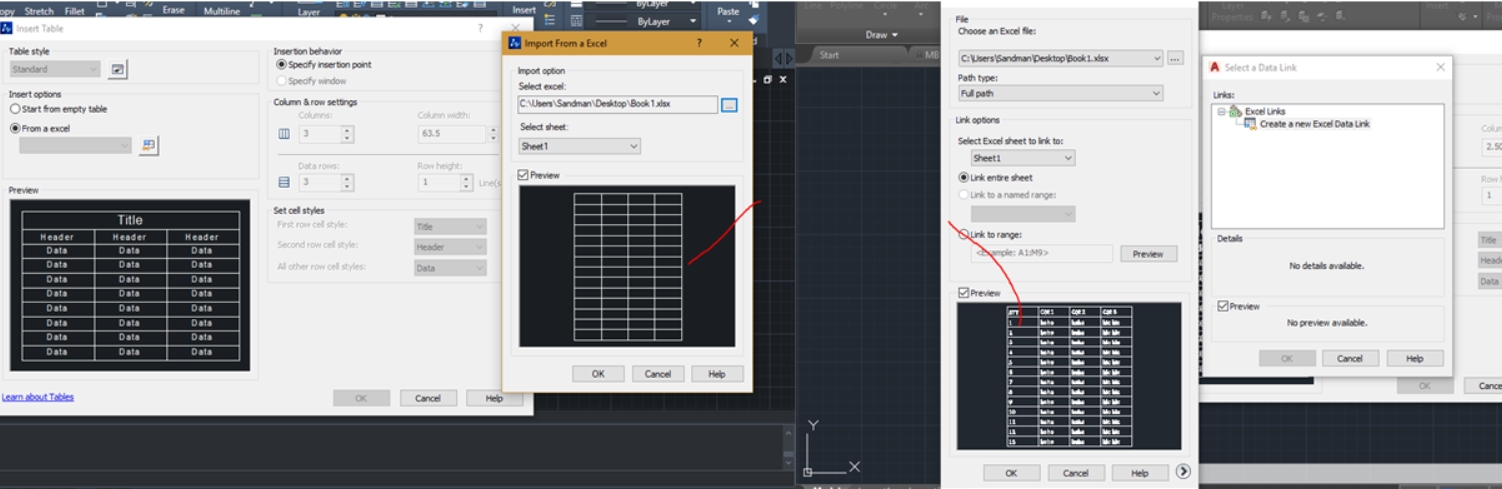Click Help in Insert Table dialog

pos(494,398)
